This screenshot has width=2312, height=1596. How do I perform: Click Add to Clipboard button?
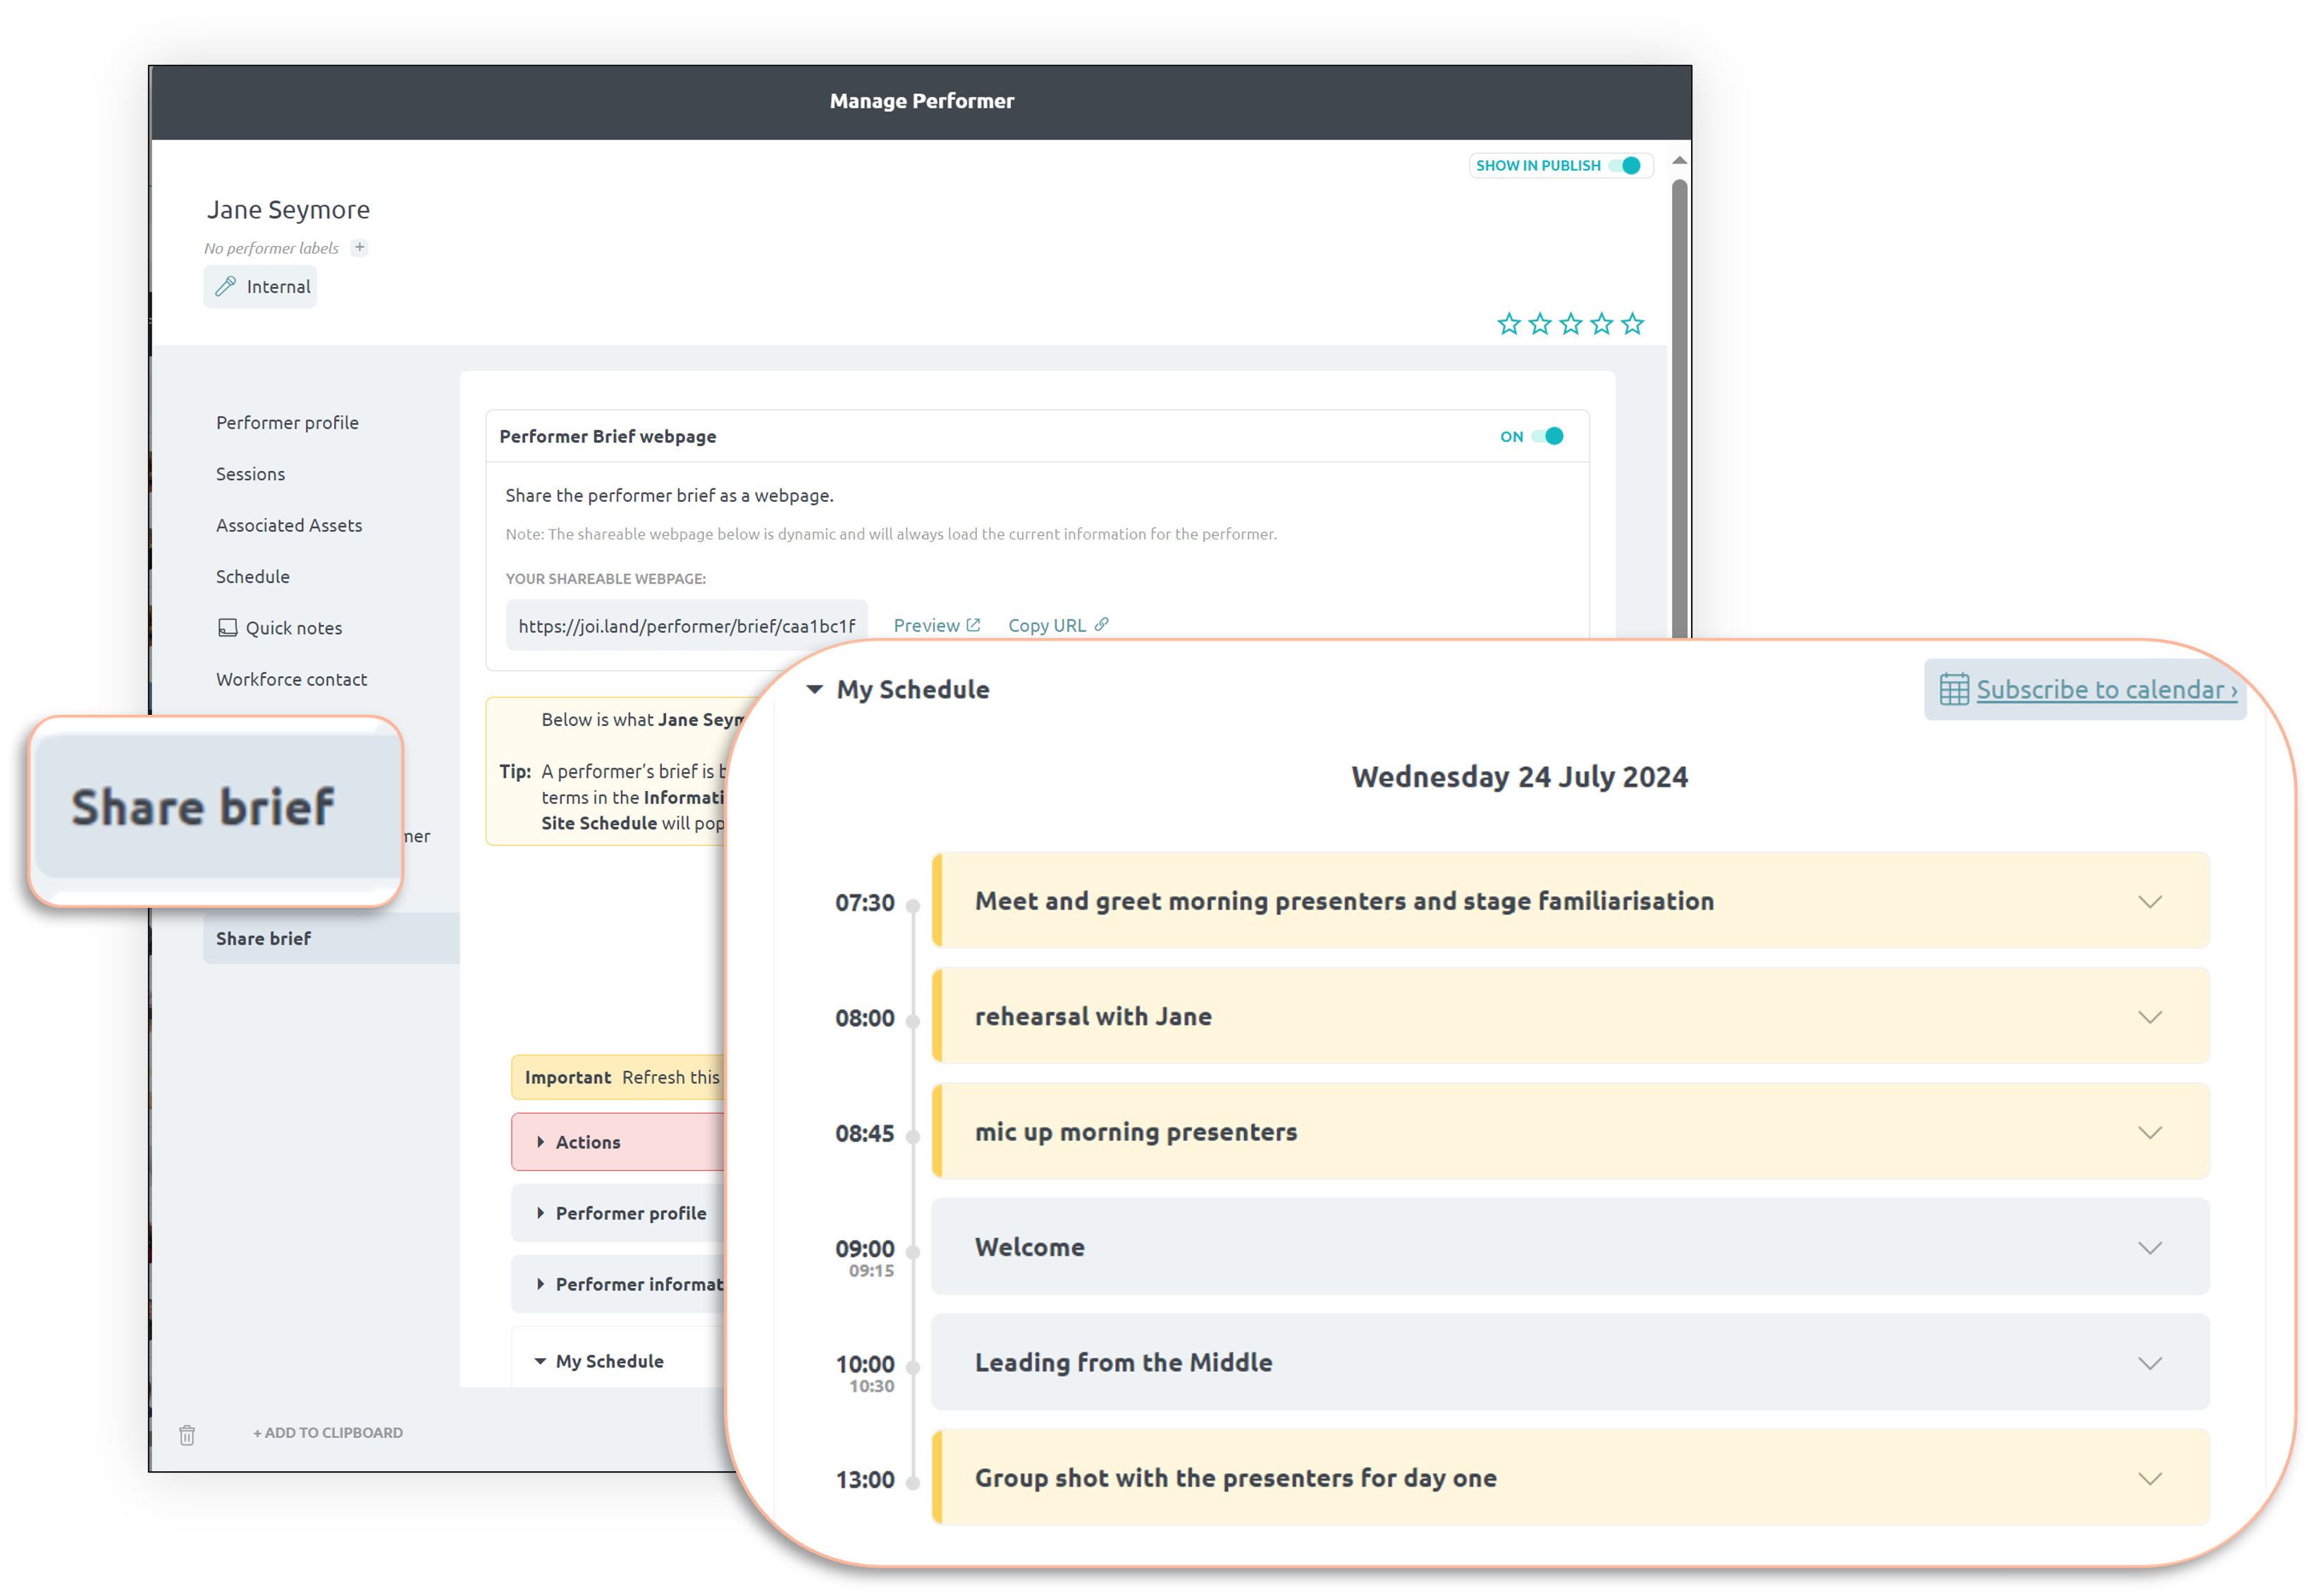(328, 1433)
